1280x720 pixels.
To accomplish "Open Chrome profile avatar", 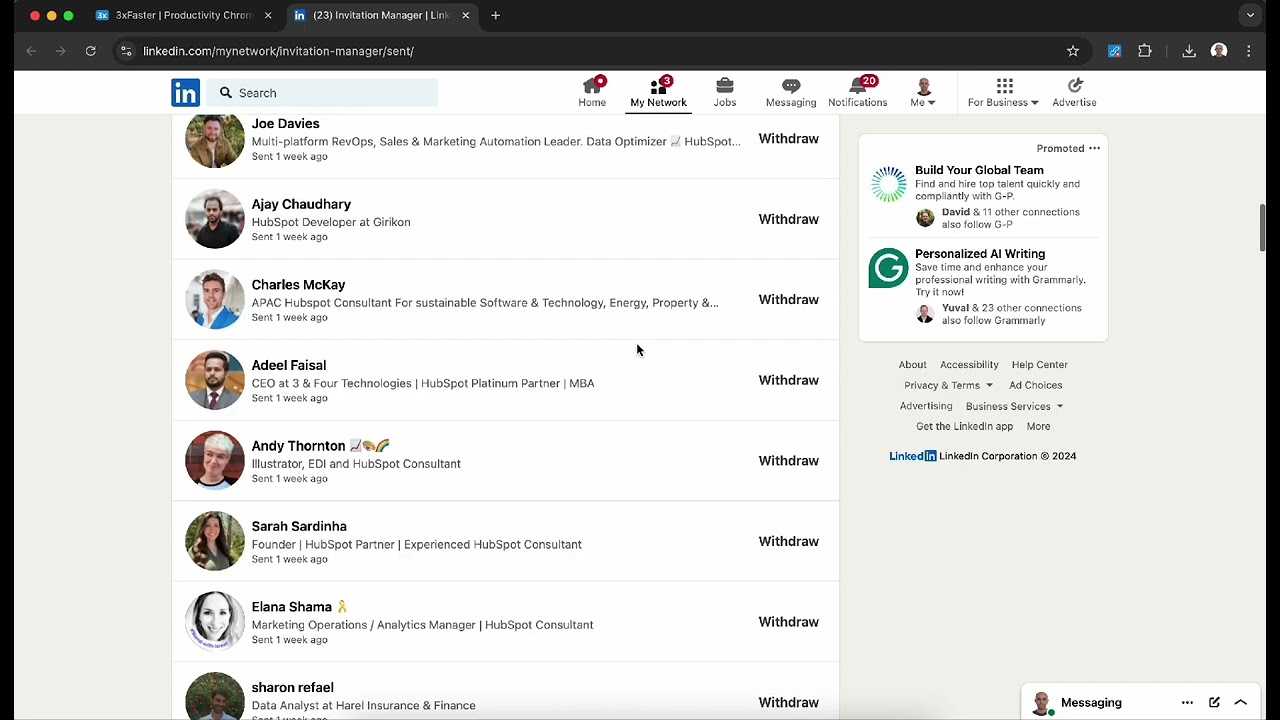I will 1219,51.
